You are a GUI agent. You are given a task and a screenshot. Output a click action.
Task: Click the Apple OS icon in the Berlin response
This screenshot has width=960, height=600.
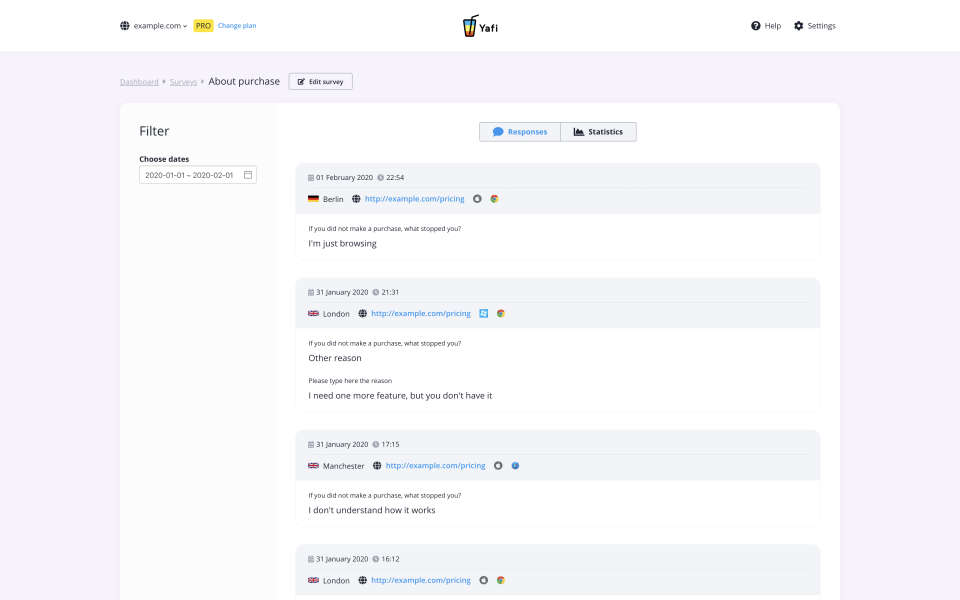click(477, 199)
